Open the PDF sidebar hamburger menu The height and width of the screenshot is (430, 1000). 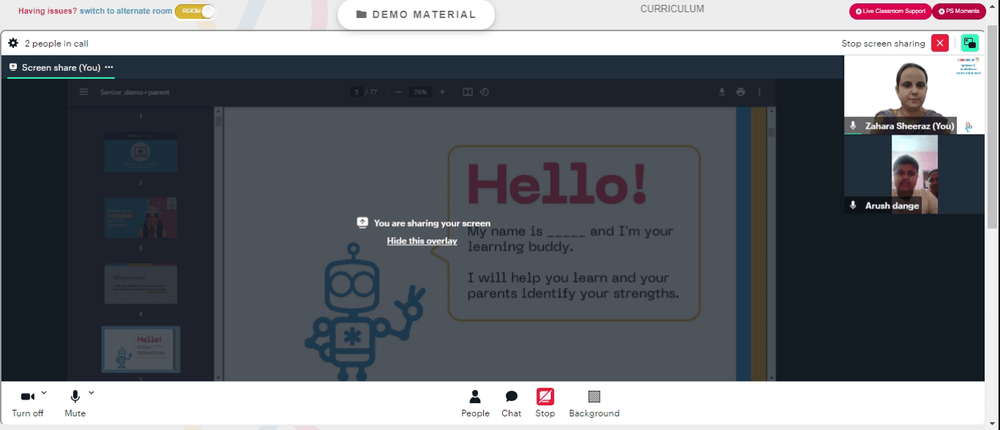click(x=84, y=92)
